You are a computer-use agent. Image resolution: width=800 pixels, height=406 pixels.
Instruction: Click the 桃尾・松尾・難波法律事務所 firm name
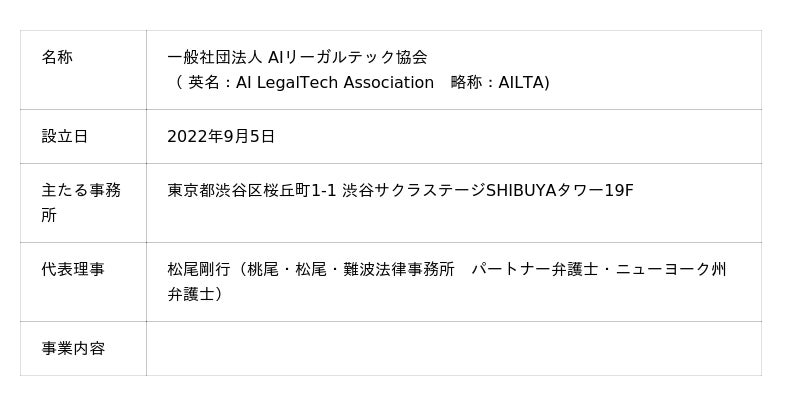(351, 269)
